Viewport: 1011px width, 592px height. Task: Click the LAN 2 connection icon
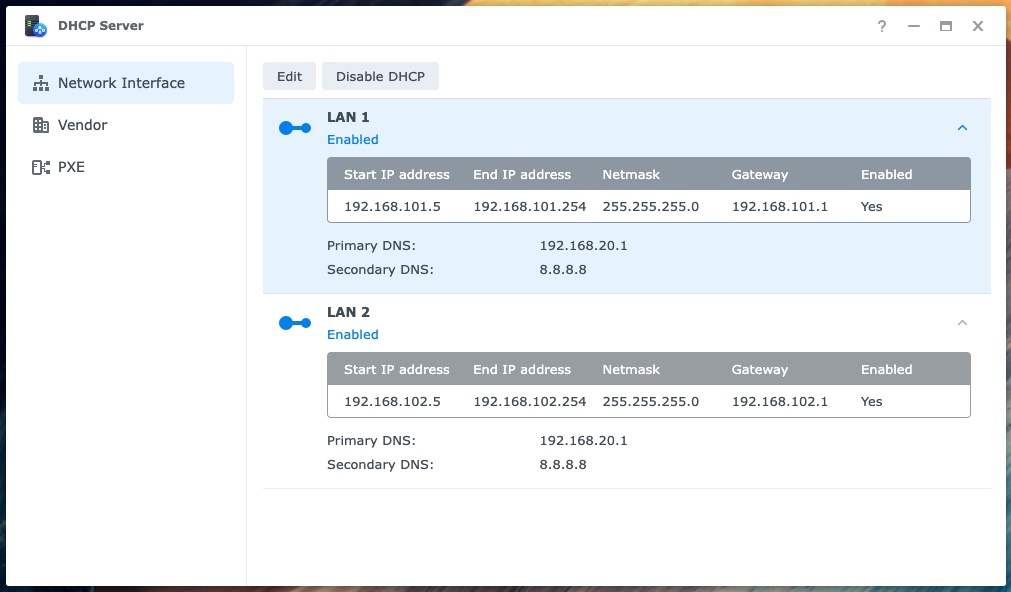[x=294, y=323]
